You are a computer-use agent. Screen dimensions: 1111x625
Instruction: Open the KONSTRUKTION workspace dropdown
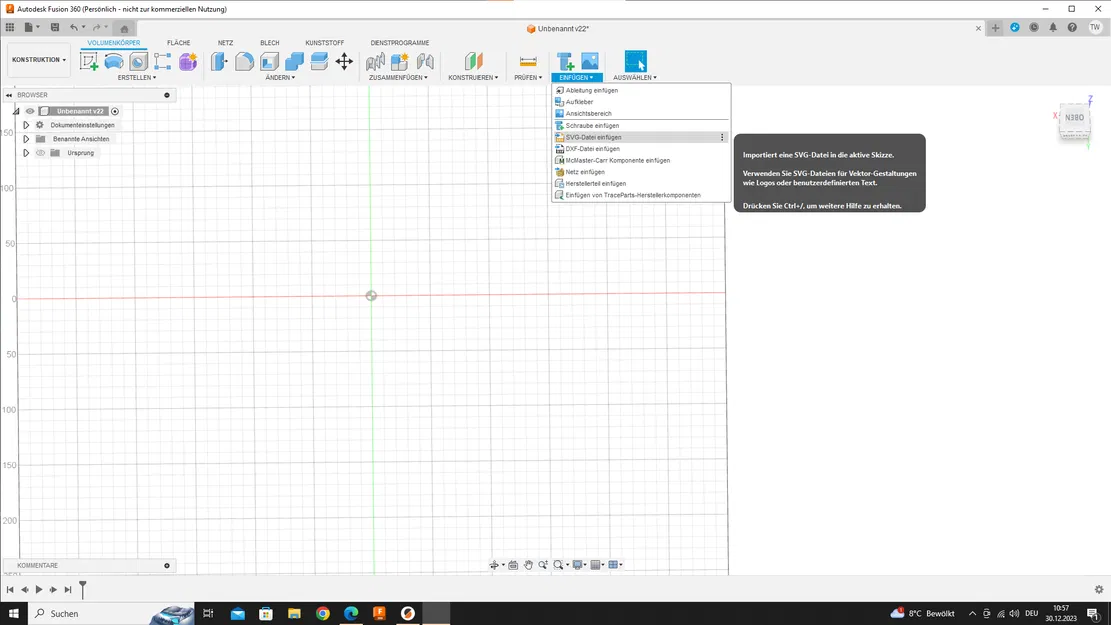coord(39,60)
